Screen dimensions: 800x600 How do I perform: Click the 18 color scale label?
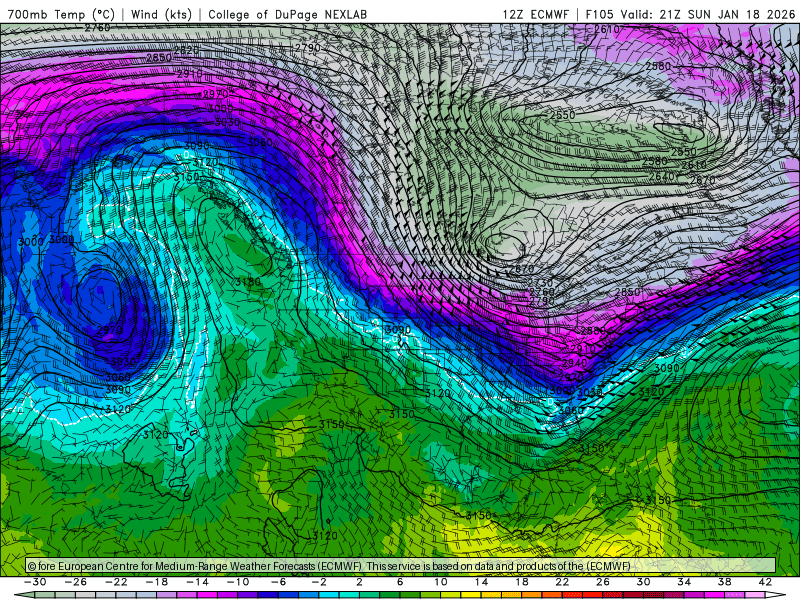[x=521, y=582]
